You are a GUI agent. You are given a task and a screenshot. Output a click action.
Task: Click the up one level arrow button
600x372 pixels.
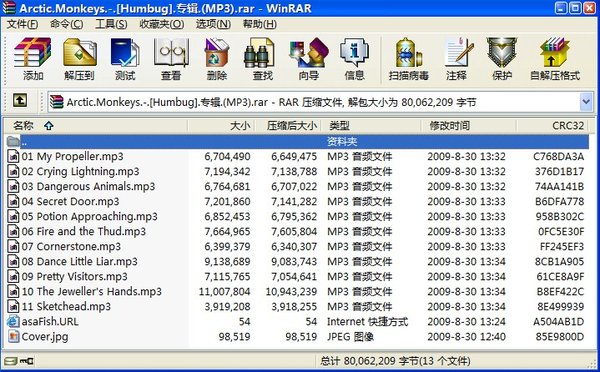pos(20,101)
